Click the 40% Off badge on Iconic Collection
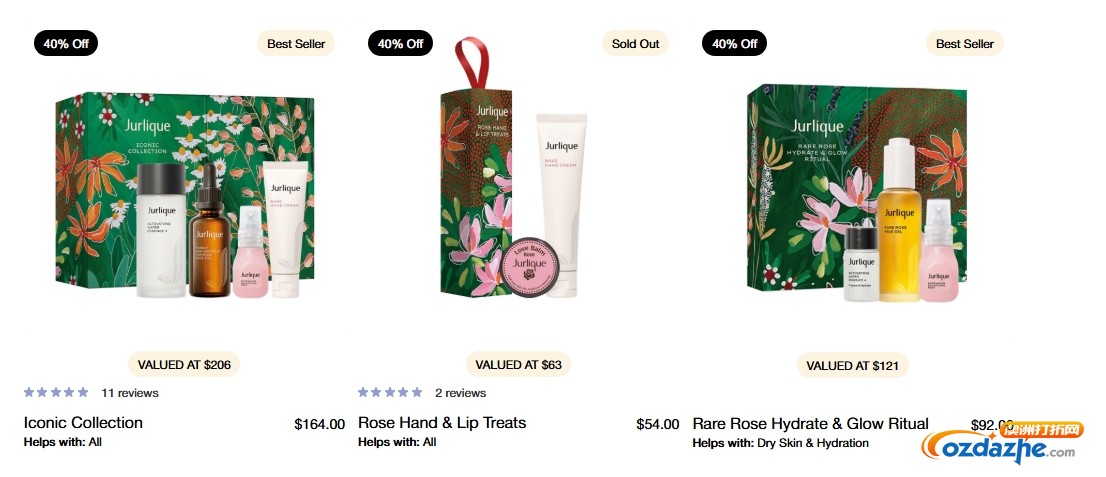Screen dimensions: 1106x477 point(66,44)
